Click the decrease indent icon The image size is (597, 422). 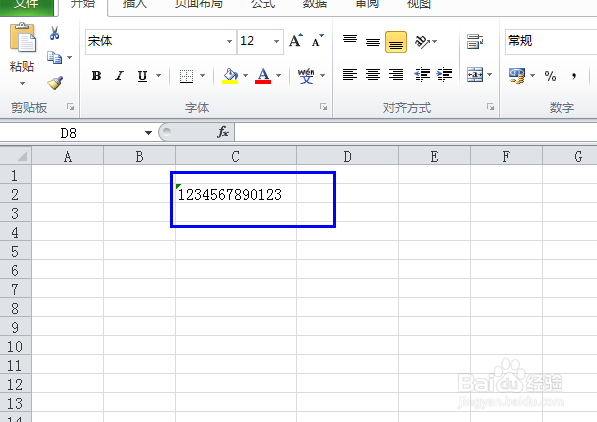point(422,75)
